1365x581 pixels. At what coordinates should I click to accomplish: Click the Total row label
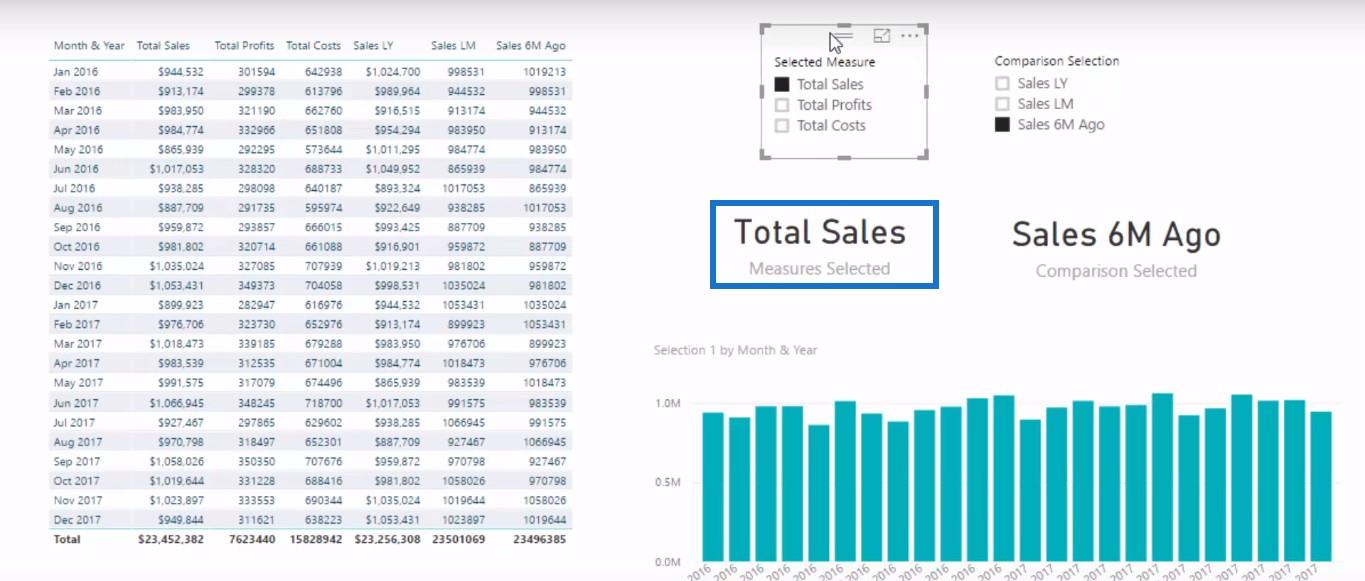[x=66, y=539]
